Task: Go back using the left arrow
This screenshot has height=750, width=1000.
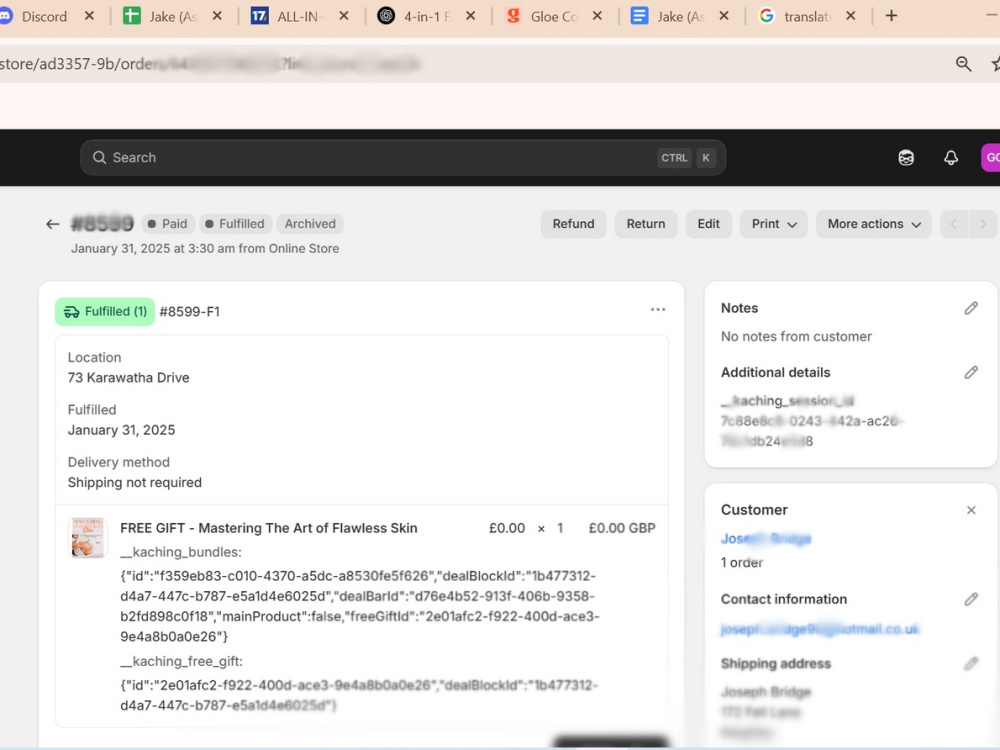Action: [52, 224]
